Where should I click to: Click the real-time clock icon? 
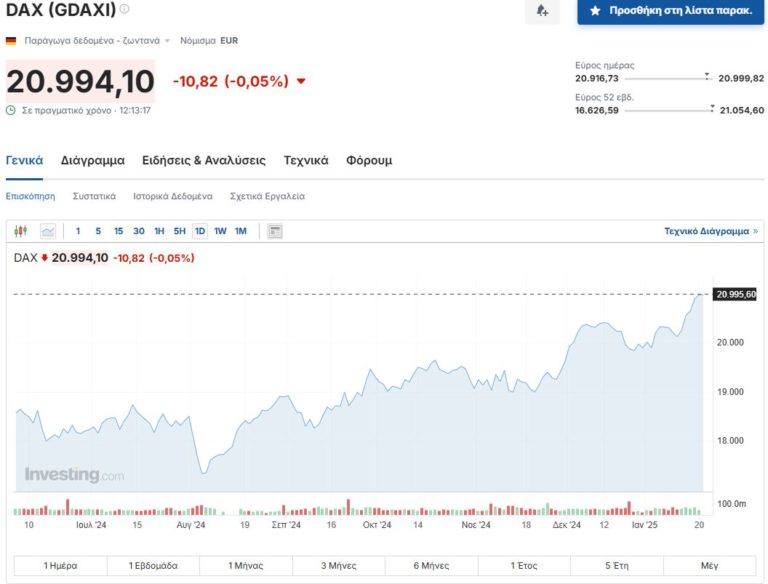point(11,110)
